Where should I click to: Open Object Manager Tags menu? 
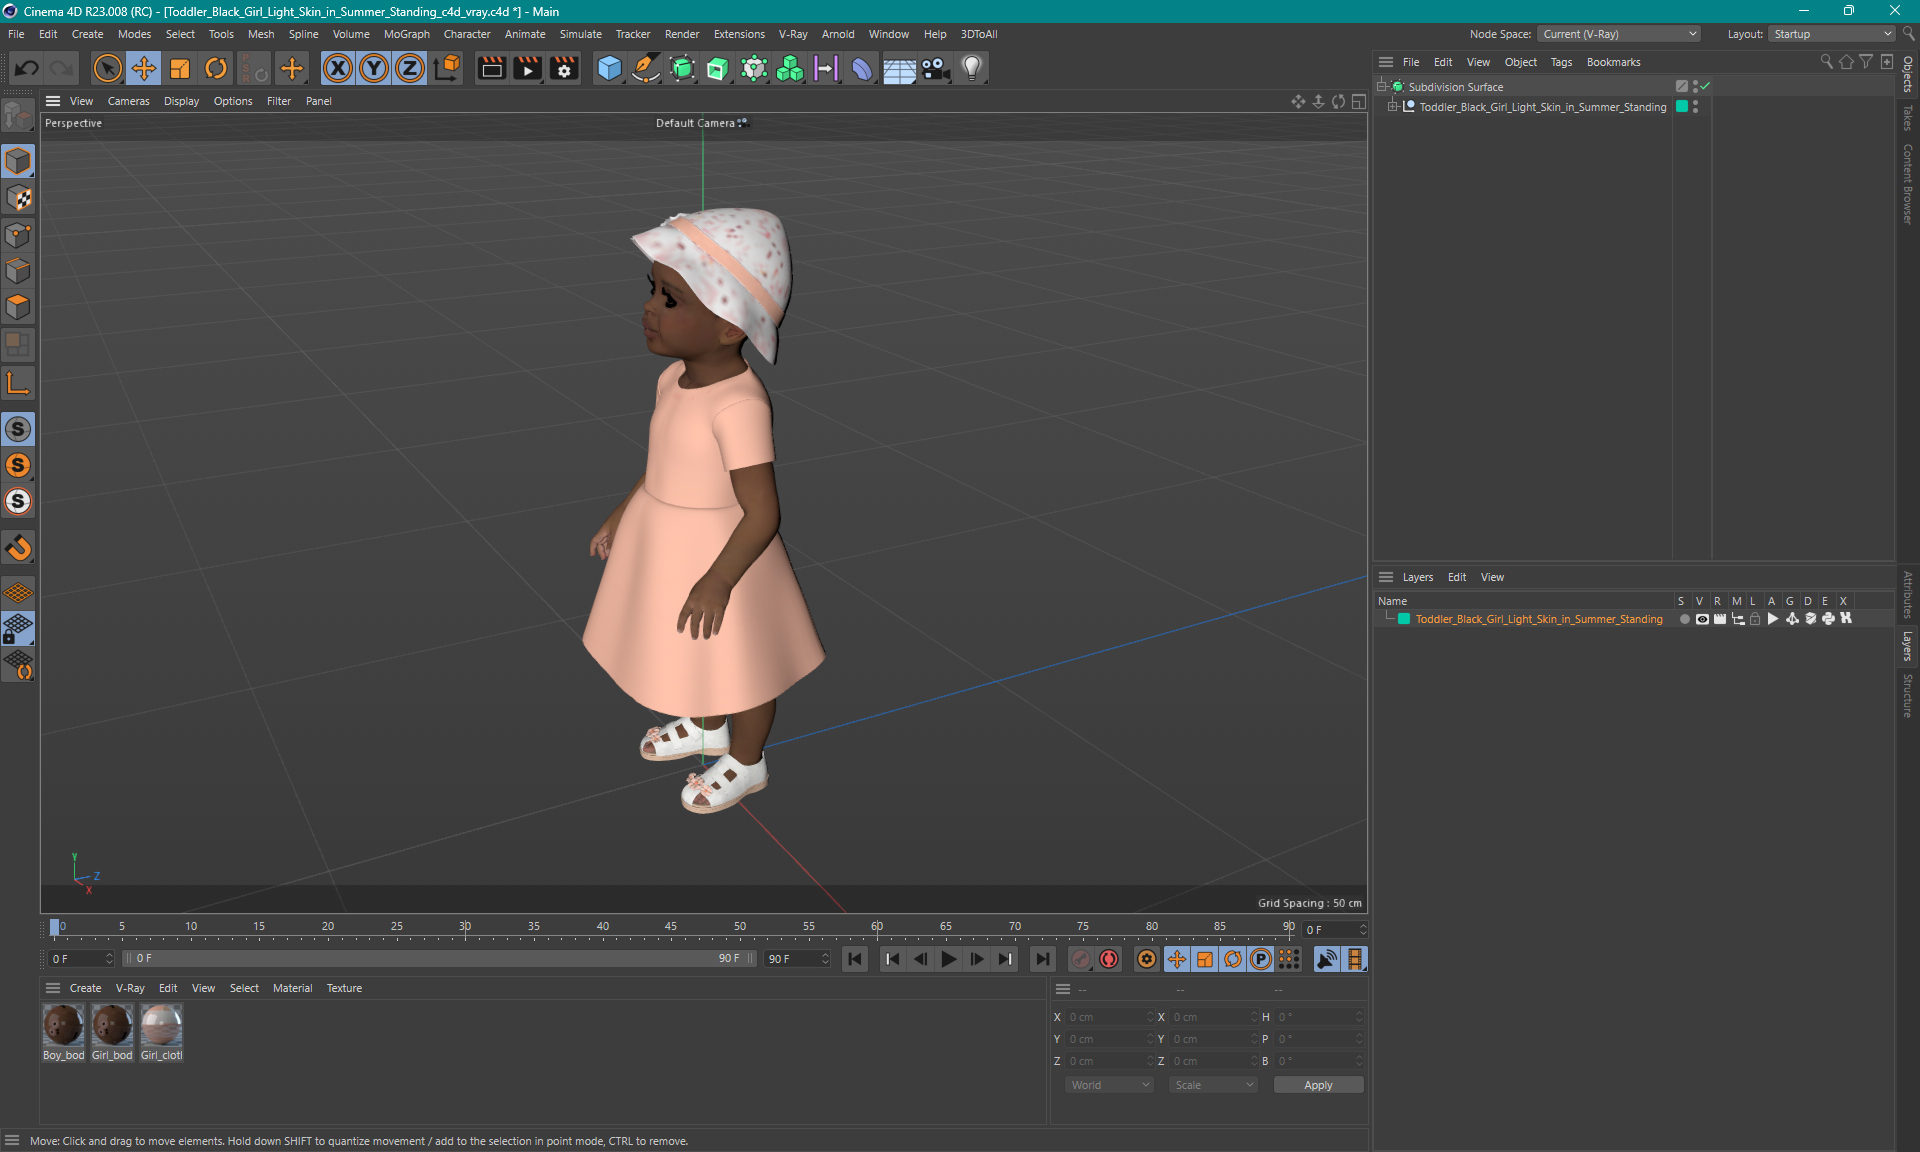[x=1561, y=62]
